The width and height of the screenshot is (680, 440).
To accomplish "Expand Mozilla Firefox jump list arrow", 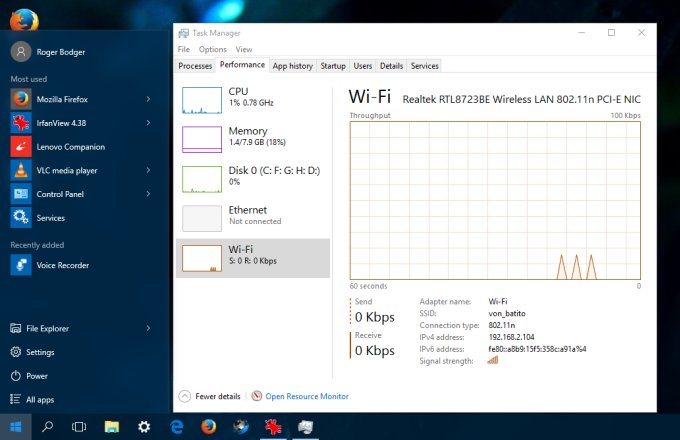I will (148, 99).
